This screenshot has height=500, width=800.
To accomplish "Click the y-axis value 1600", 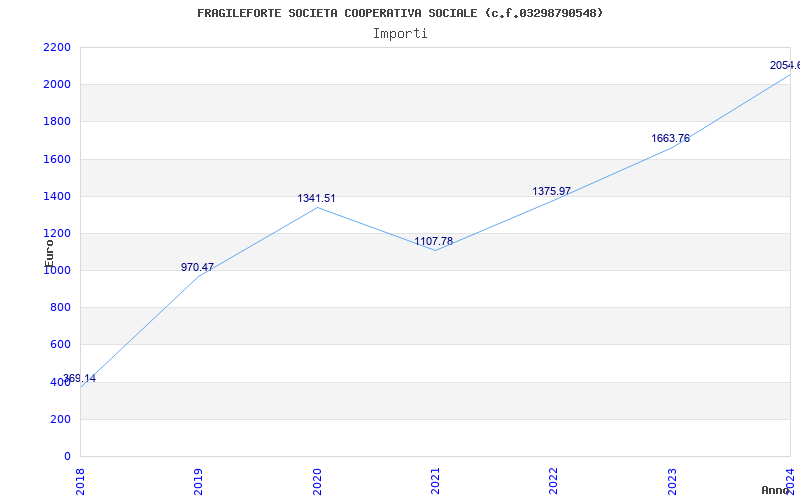I will (57, 159).
